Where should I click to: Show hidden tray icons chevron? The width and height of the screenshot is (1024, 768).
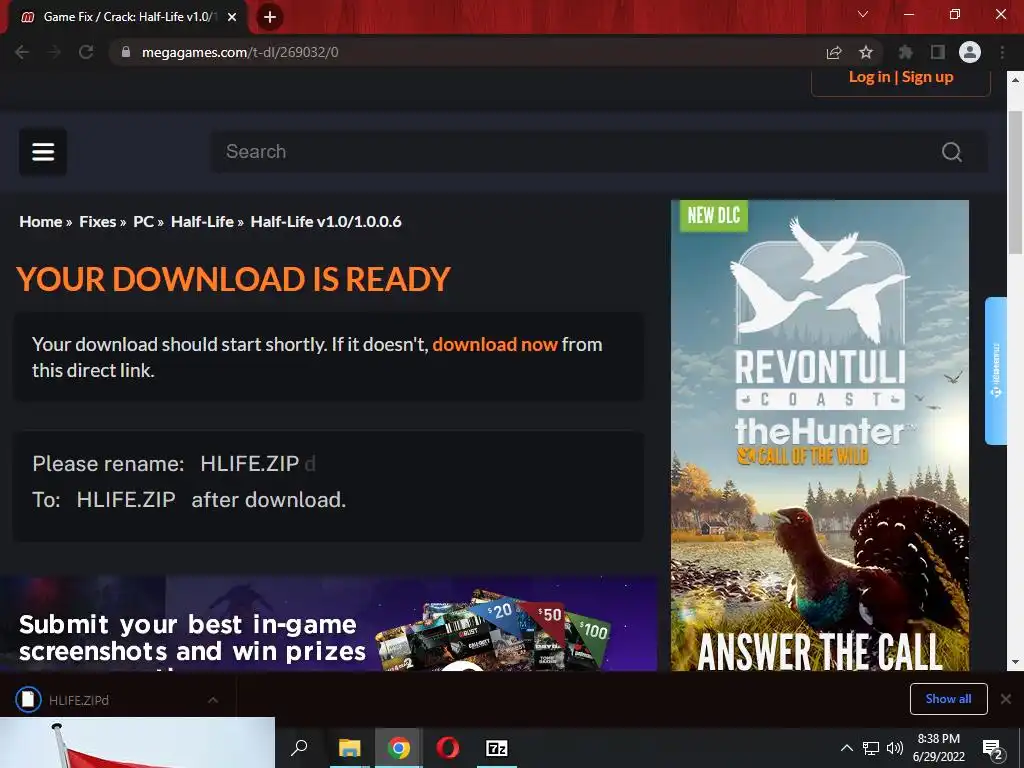click(846, 748)
